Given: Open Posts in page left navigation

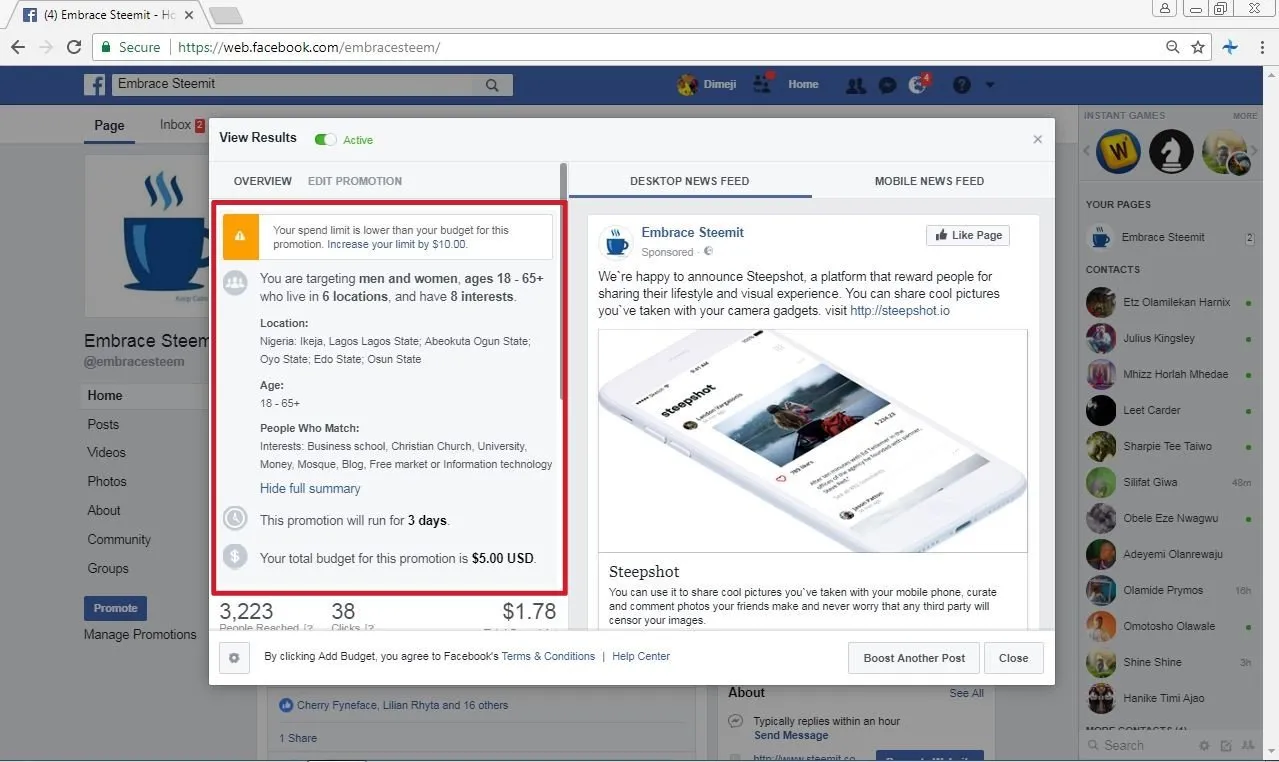Looking at the screenshot, I should [103, 424].
